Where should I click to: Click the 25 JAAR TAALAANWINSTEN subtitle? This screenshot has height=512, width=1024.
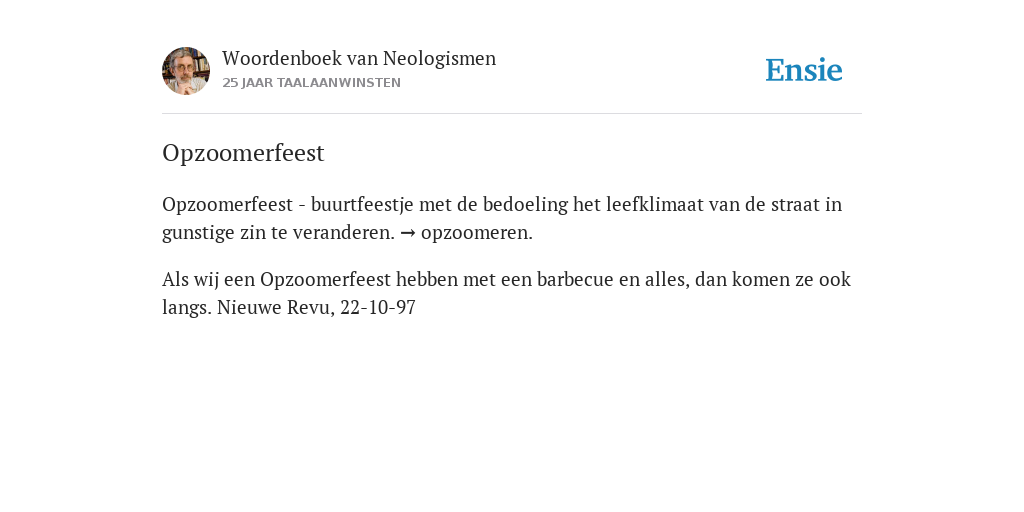(x=312, y=83)
